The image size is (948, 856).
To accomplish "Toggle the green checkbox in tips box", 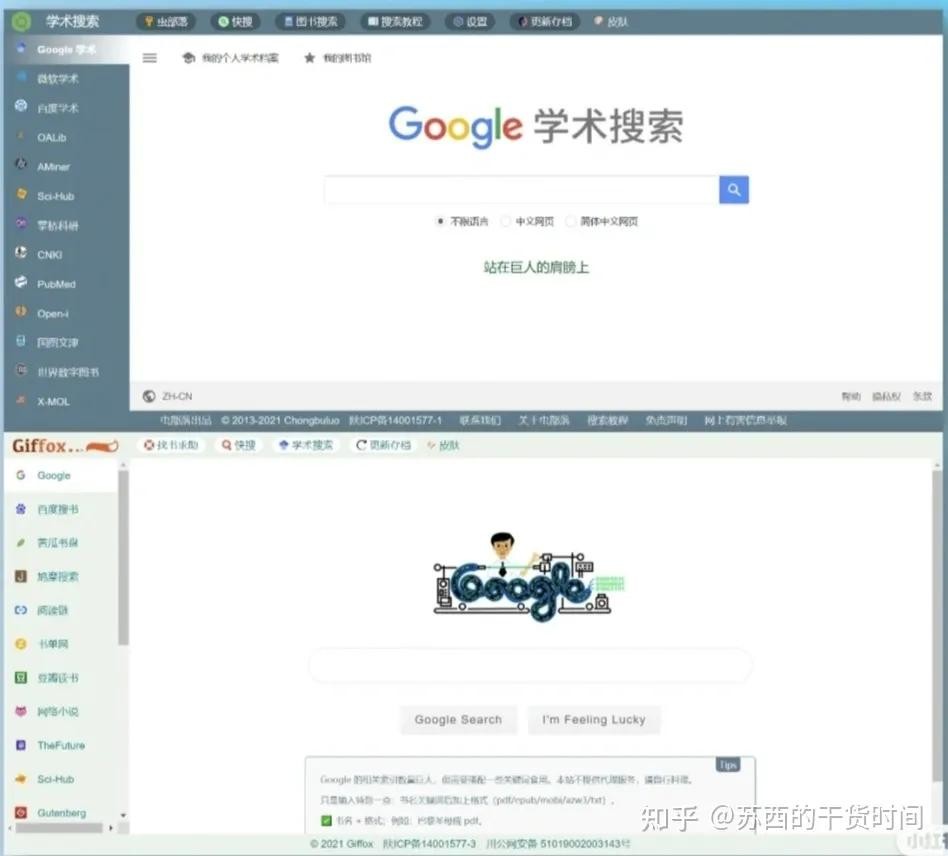I will [326, 821].
